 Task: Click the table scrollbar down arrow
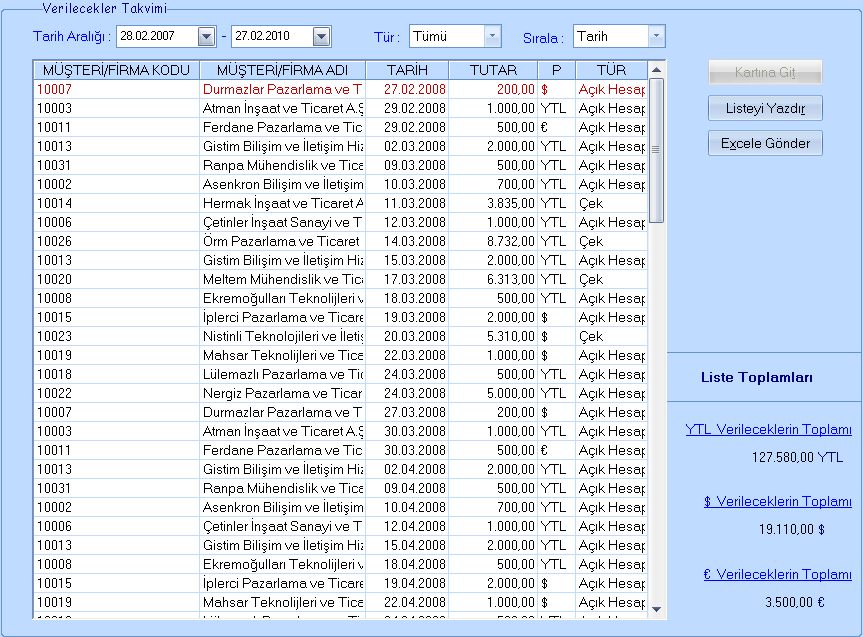[656, 609]
